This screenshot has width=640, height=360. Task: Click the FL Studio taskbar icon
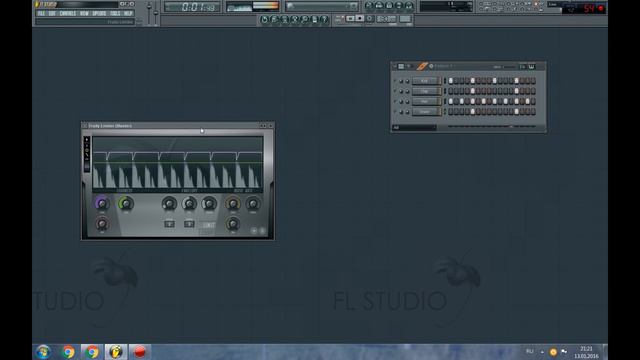point(116,352)
